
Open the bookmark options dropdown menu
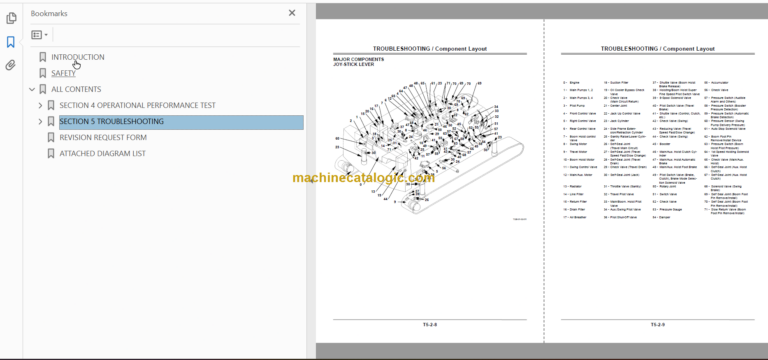pos(39,35)
